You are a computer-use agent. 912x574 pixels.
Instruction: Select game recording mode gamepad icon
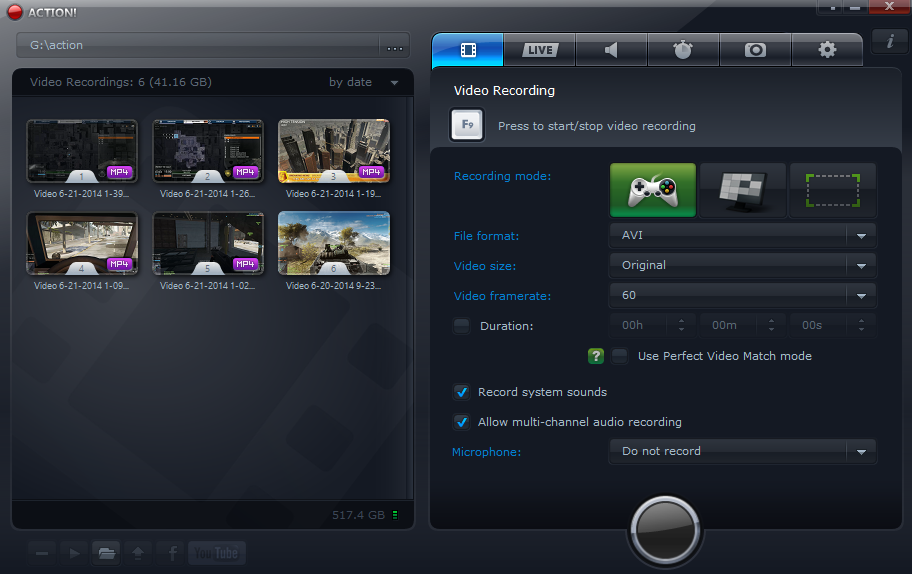tap(653, 190)
